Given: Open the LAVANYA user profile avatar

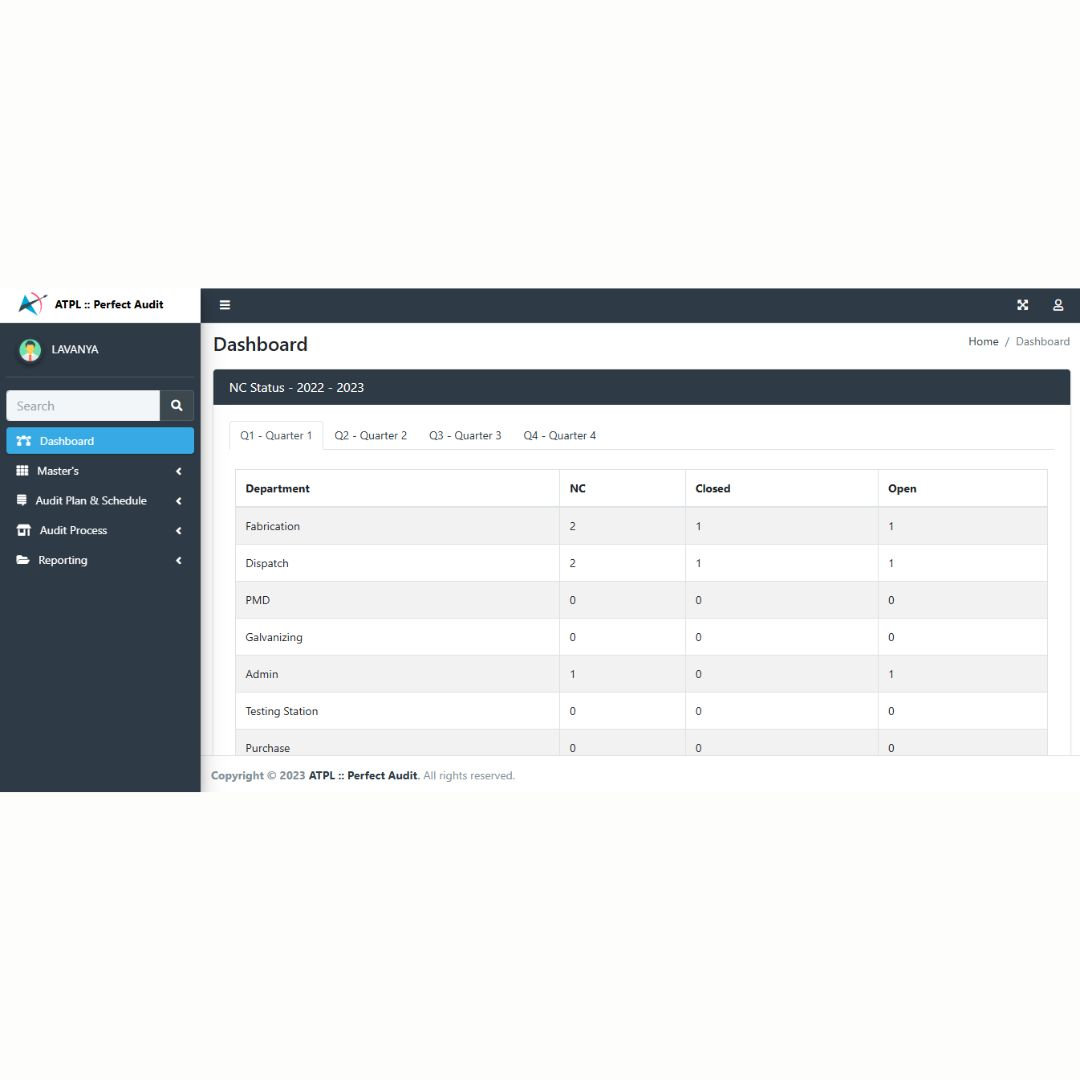Looking at the screenshot, I should [x=31, y=349].
